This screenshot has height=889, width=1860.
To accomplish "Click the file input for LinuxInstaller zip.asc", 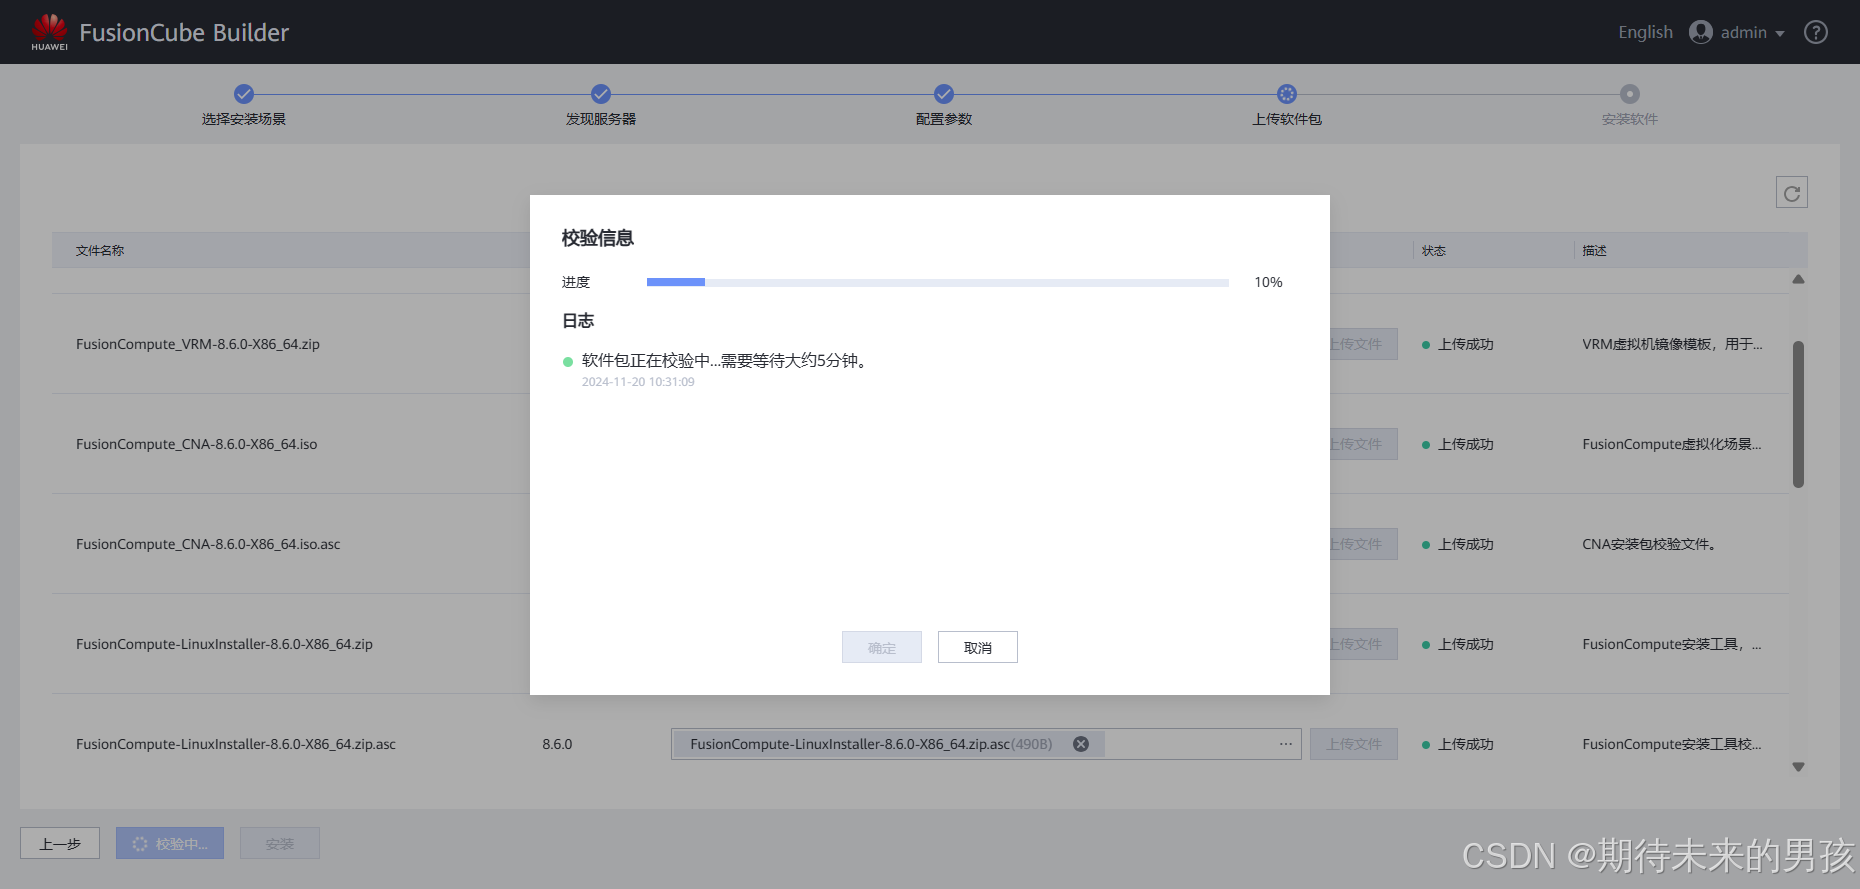I will [986, 744].
